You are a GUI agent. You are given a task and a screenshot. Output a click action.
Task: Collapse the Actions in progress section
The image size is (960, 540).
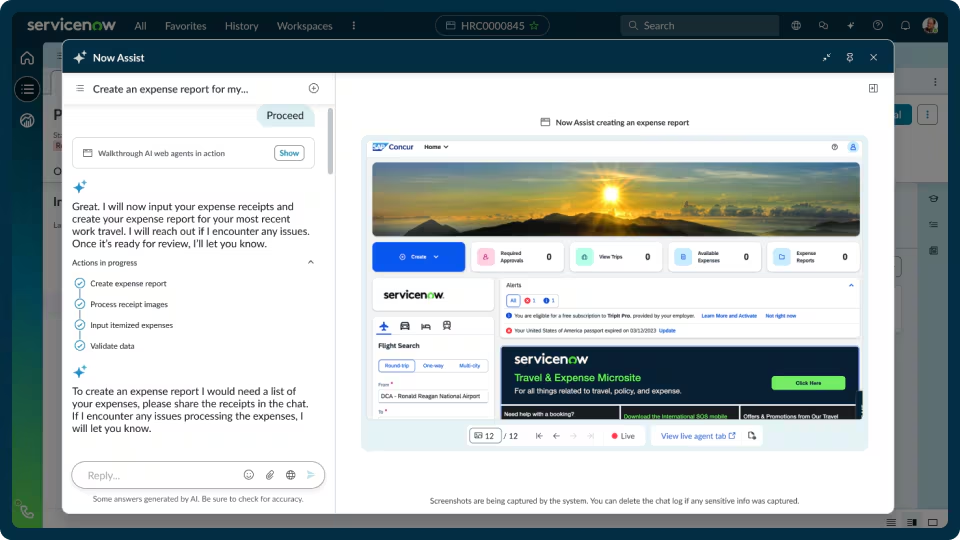[x=310, y=262]
